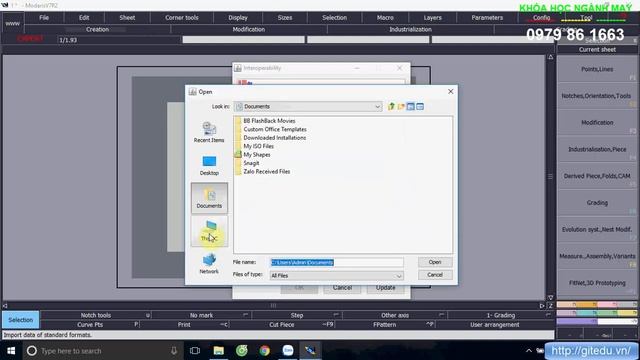Screen dimensions: 640x360
Task: Go to Desktop in the Open dialog sidebar
Action: (209, 165)
